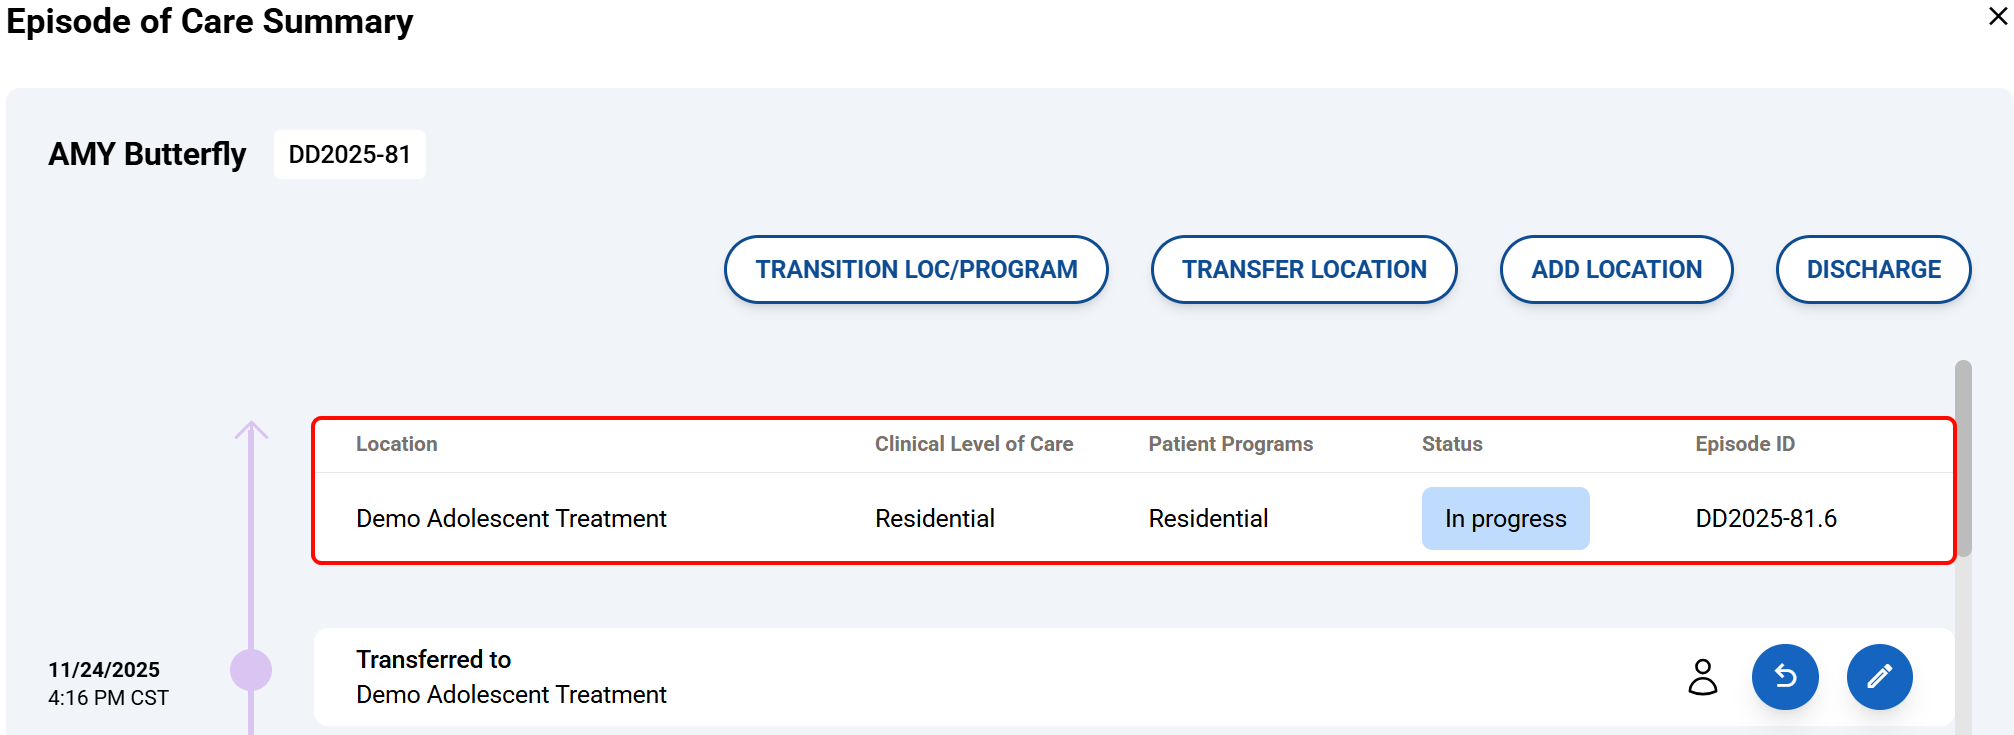This screenshot has height=735, width=2014.
Task: Click the undo transfer arrow icon
Action: pos(1785,677)
